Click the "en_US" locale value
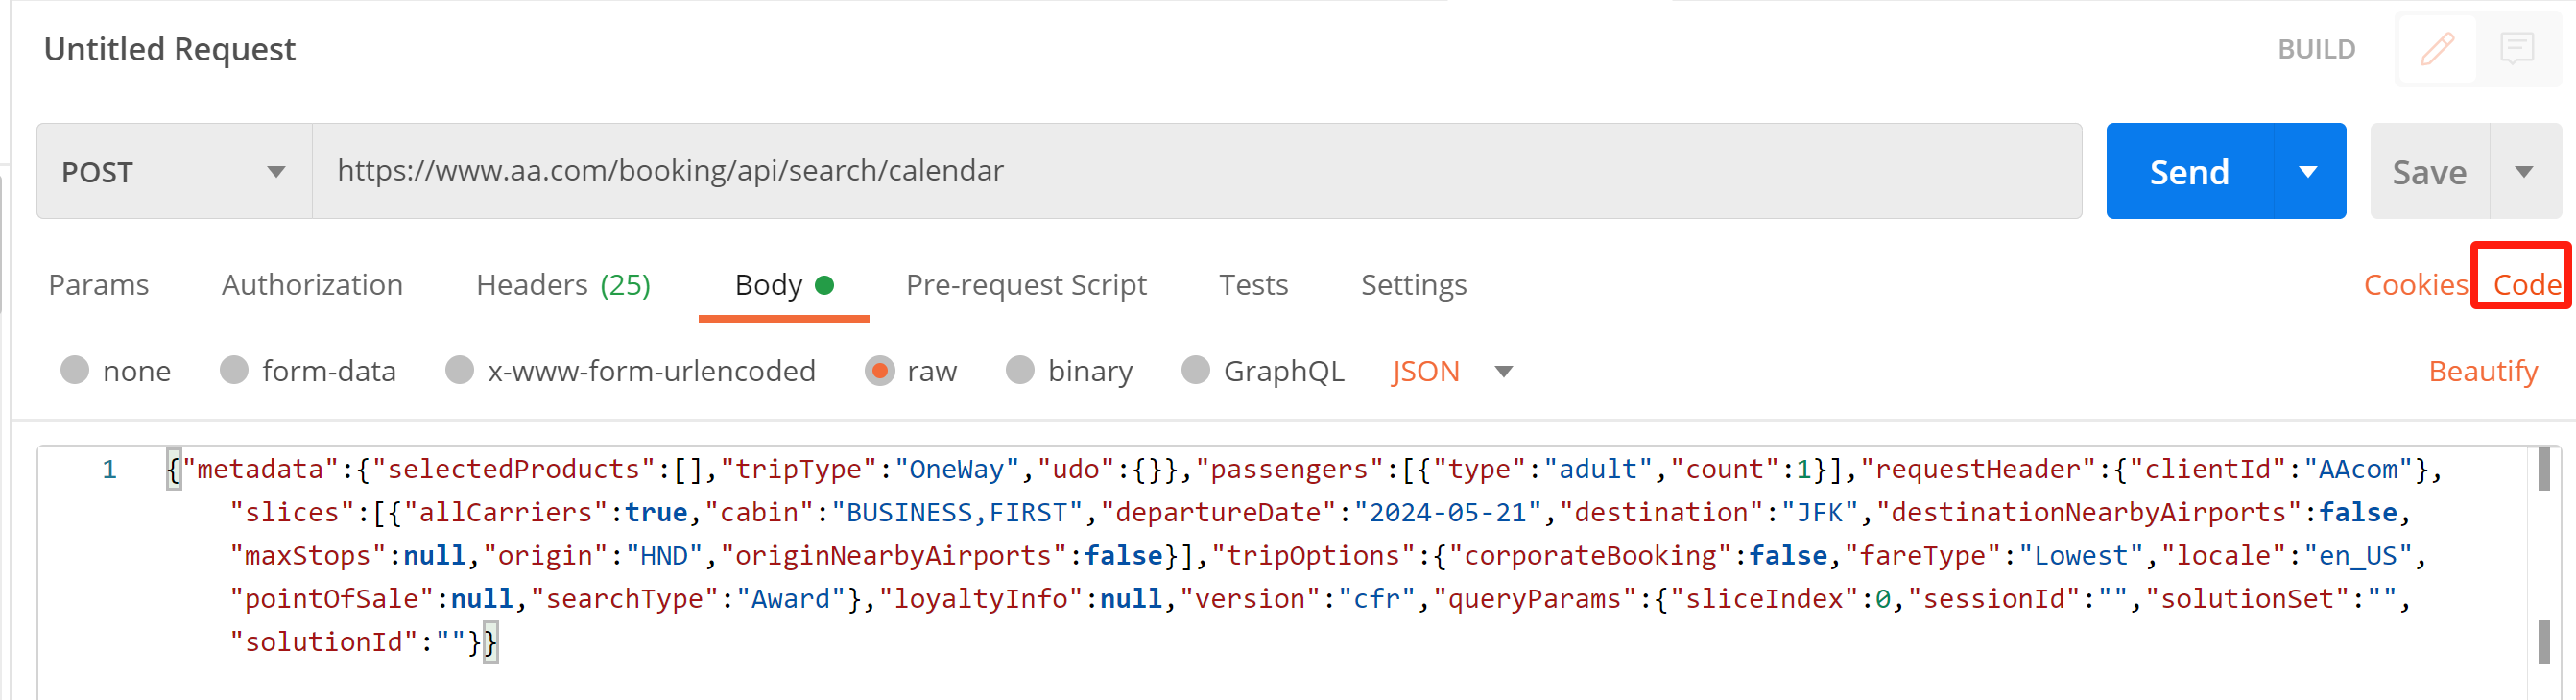The width and height of the screenshot is (2576, 700). (2359, 555)
